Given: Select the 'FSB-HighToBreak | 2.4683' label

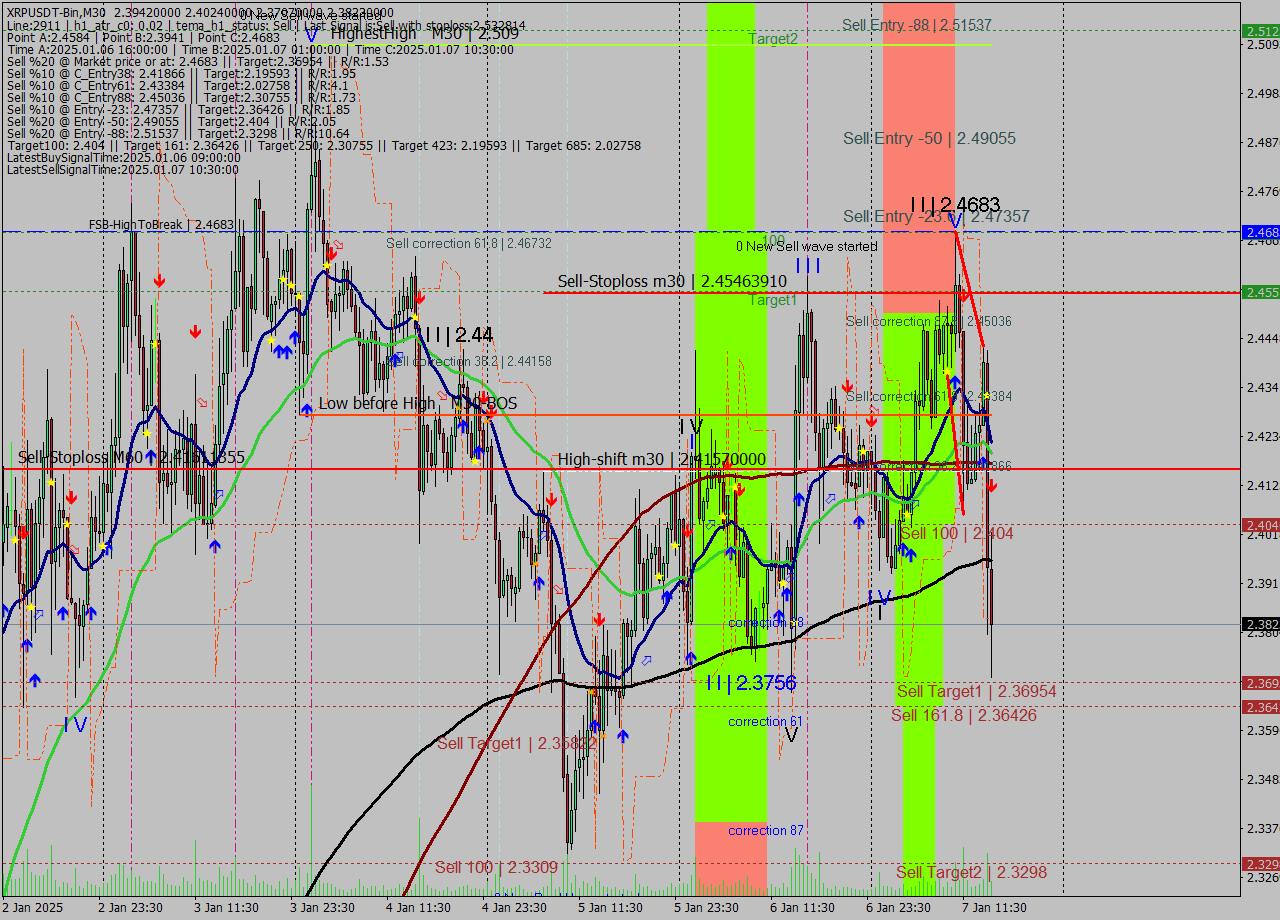Looking at the screenshot, I should click(x=161, y=225).
